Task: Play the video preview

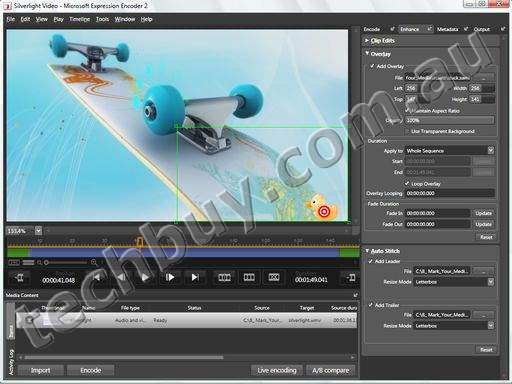Action: [145, 277]
